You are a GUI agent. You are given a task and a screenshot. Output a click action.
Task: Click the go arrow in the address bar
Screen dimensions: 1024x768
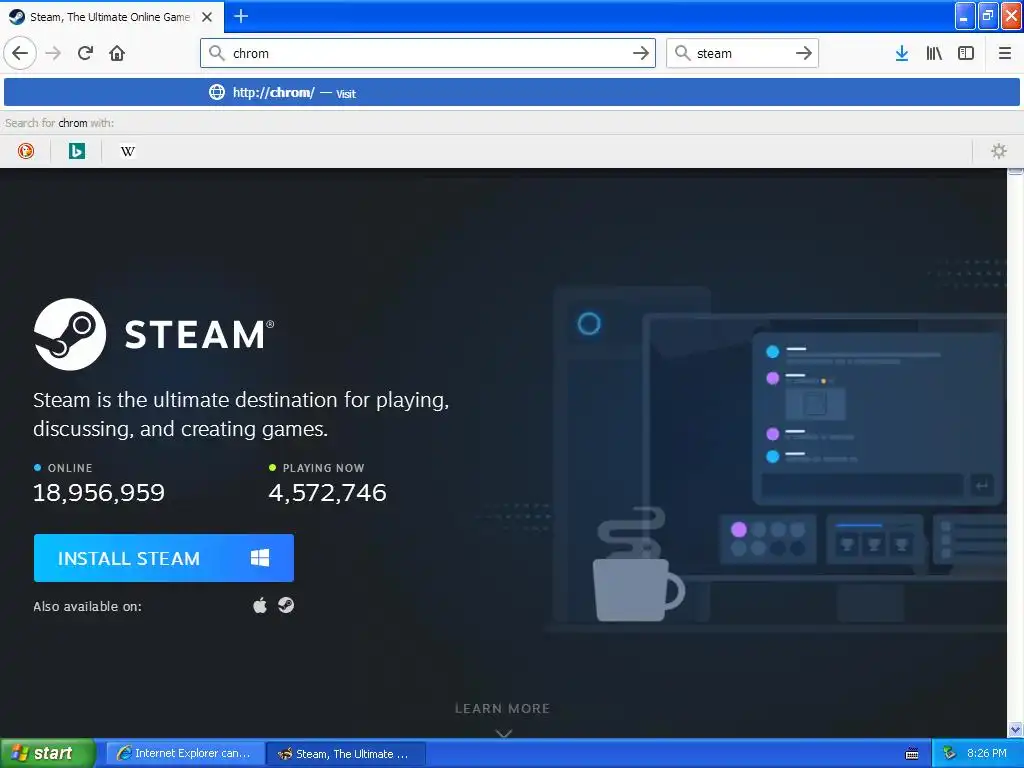coord(641,53)
